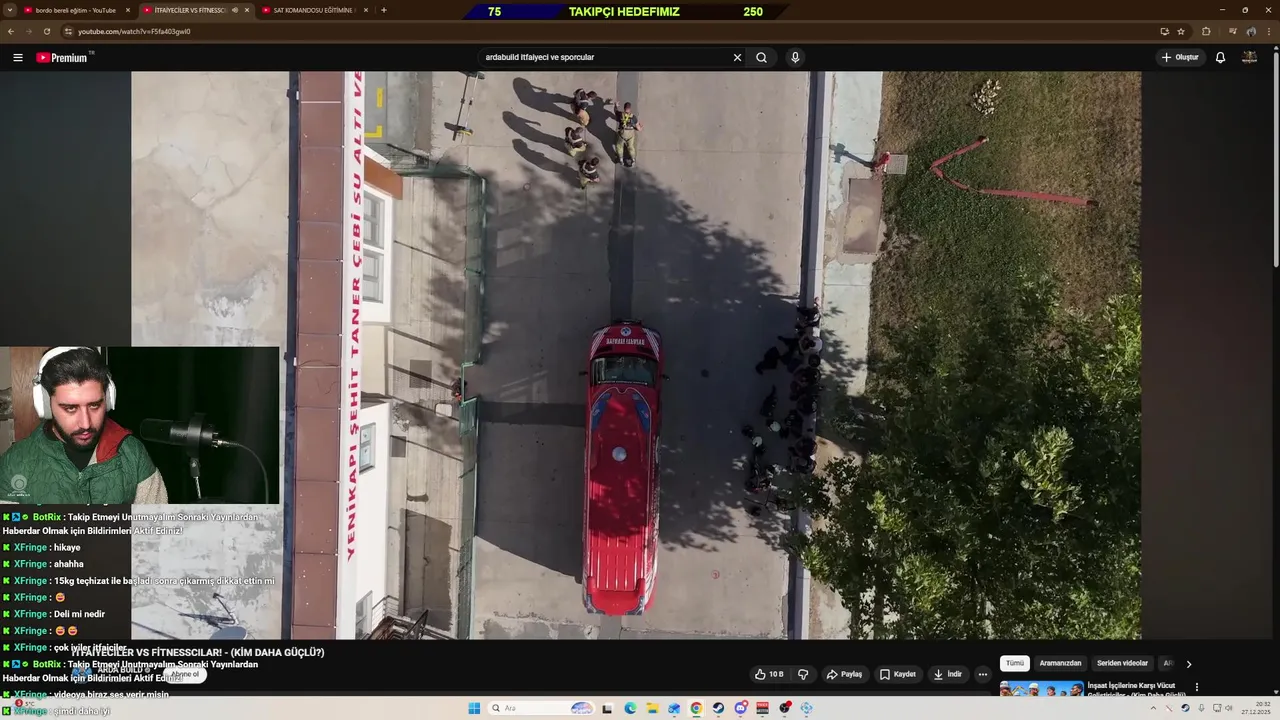Open File Explorer from the taskbar
The image size is (1280, 720).
pyautogui.click(x=652, y=708)
